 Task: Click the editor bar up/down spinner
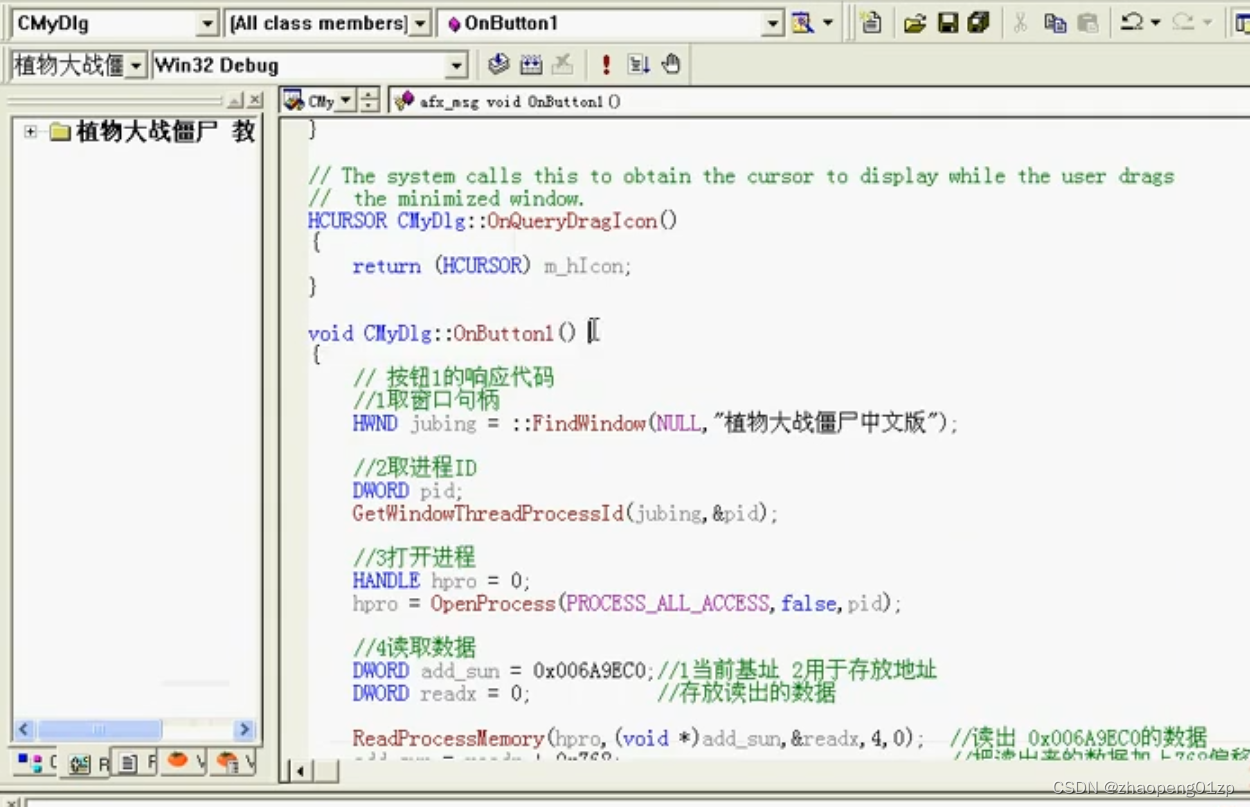[x=369, y=100]
